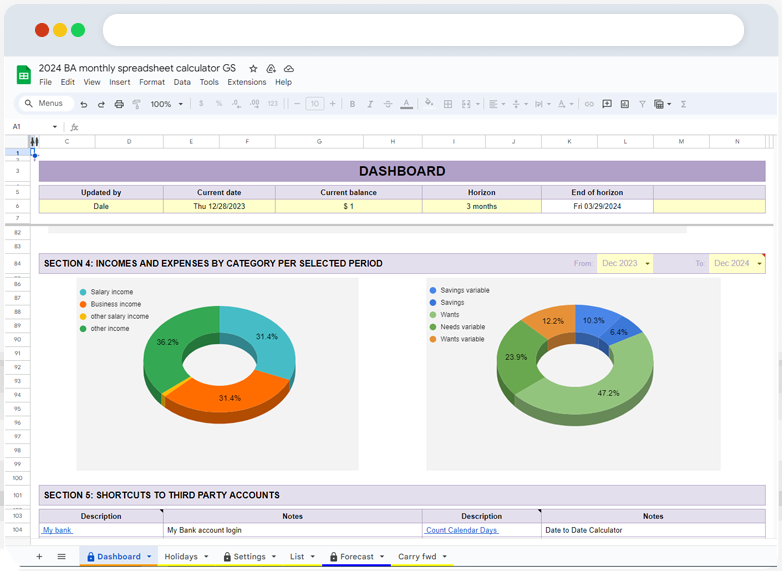
Task: Open the text rotation dropdown
Action: coord(565,104)
